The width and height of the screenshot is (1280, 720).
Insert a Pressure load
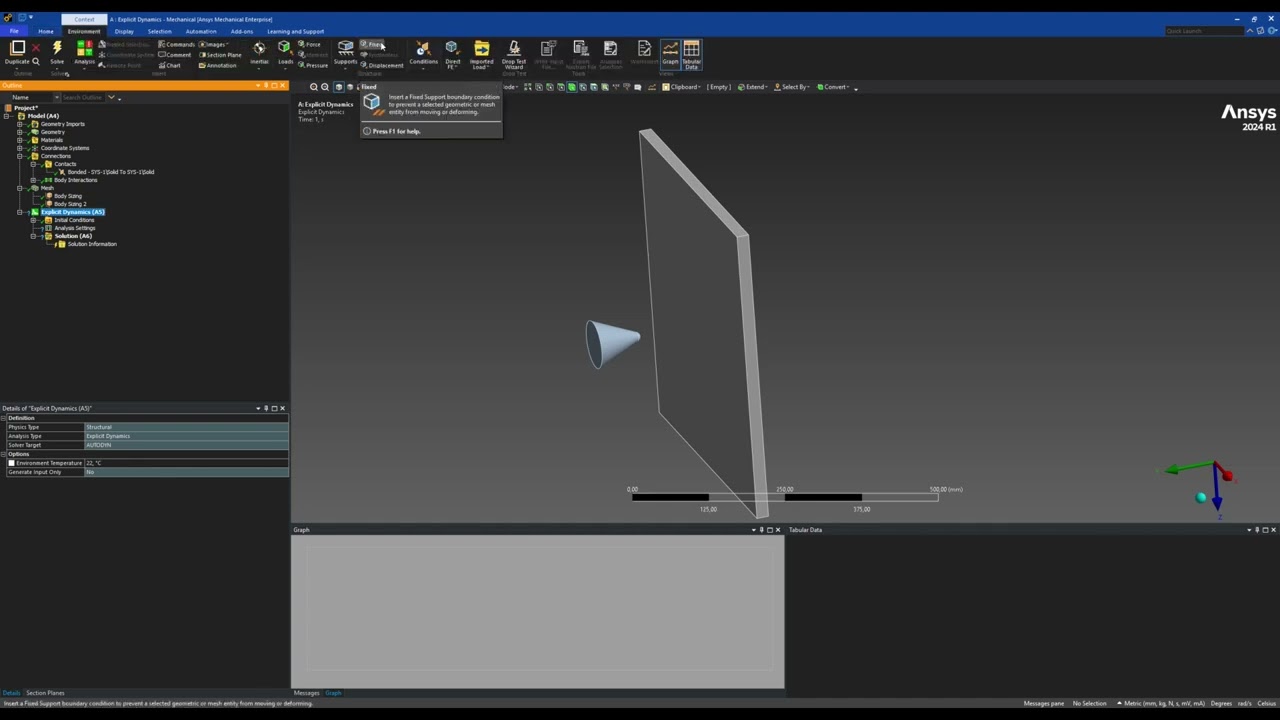tap(313, 65)
